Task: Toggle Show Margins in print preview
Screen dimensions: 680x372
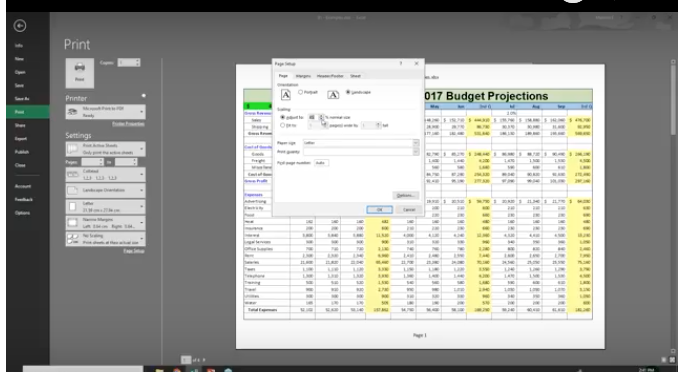Action: (664, 360)
